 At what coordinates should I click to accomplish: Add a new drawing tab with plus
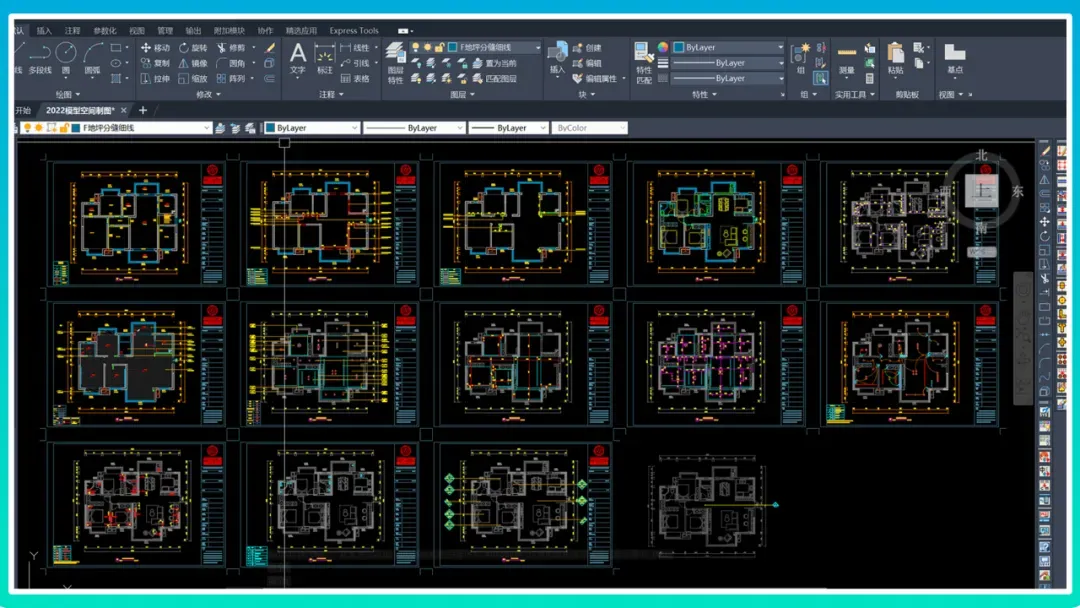pyautogui.click(x=143, y=110)
